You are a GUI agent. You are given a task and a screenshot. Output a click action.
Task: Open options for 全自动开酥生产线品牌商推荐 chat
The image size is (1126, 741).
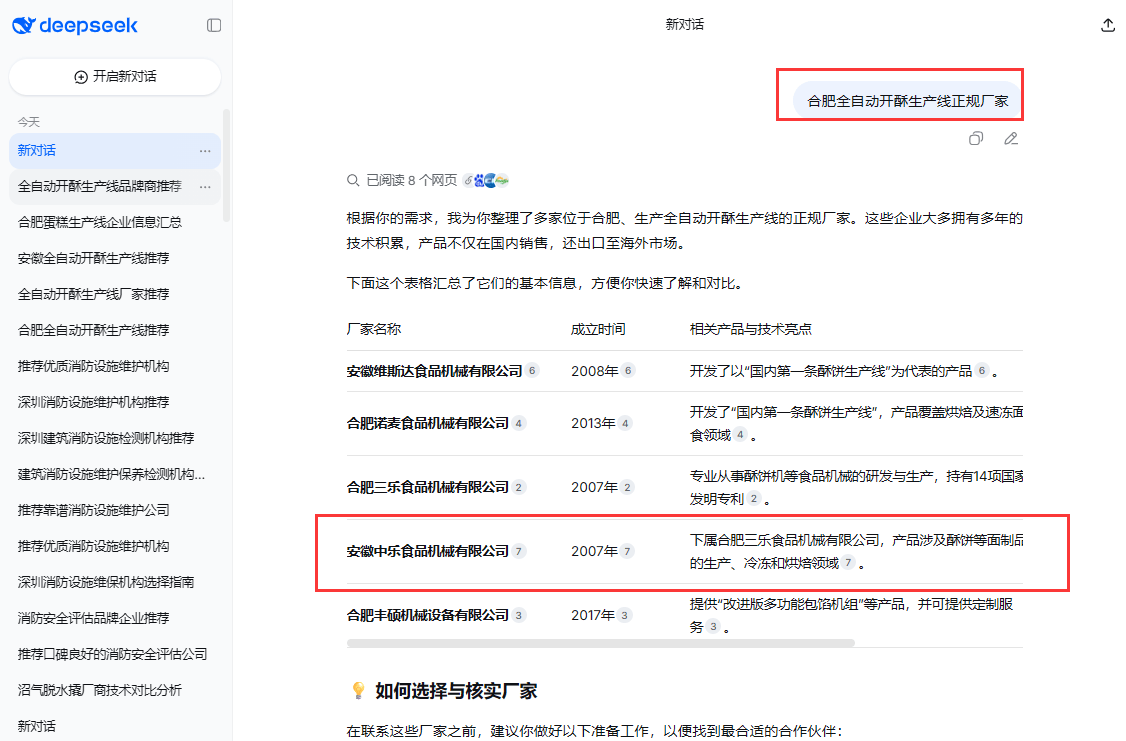pos(205,187)
